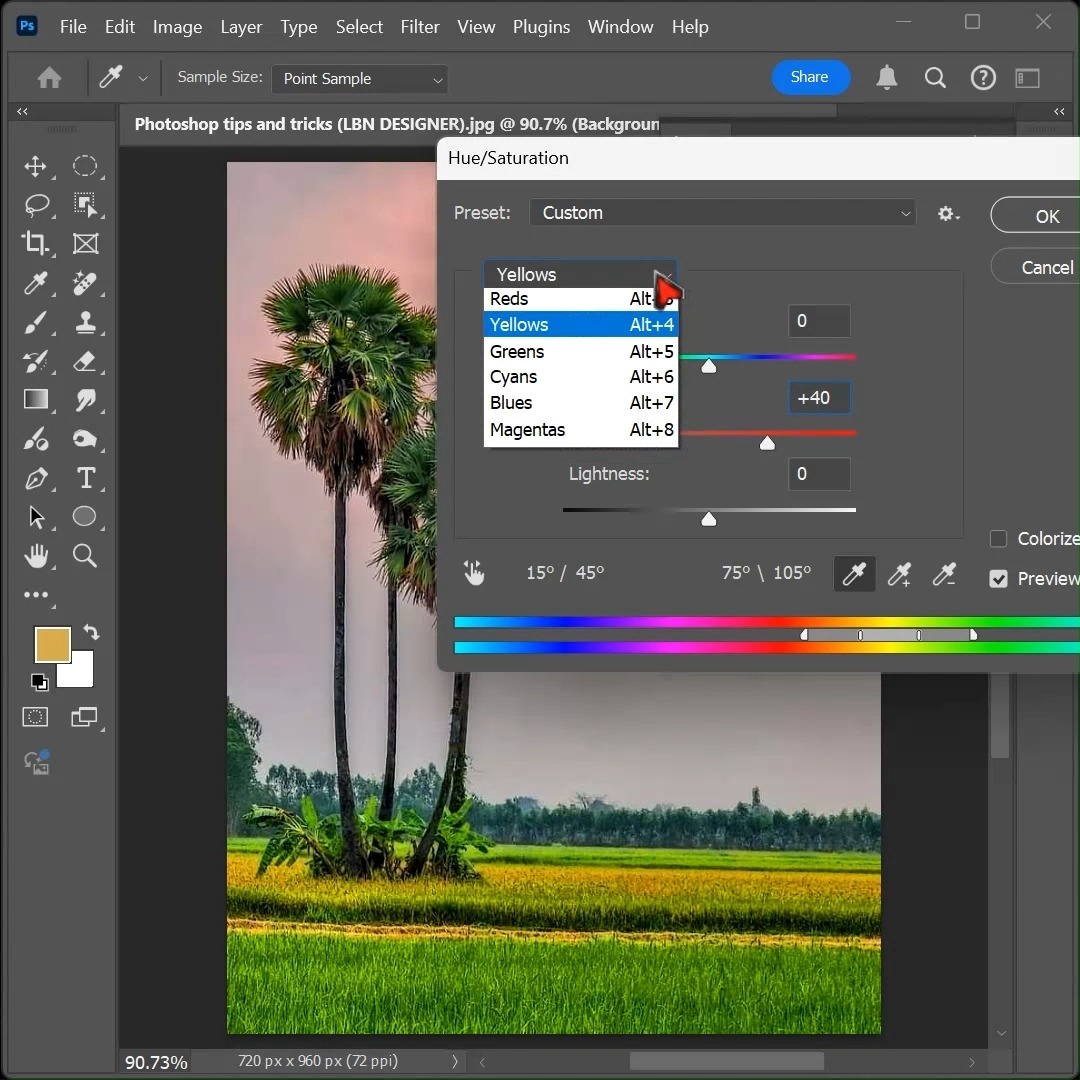Select the Clone Stamp tool
Viewport: 1080px width, 1080px height.
click(85, 322)
